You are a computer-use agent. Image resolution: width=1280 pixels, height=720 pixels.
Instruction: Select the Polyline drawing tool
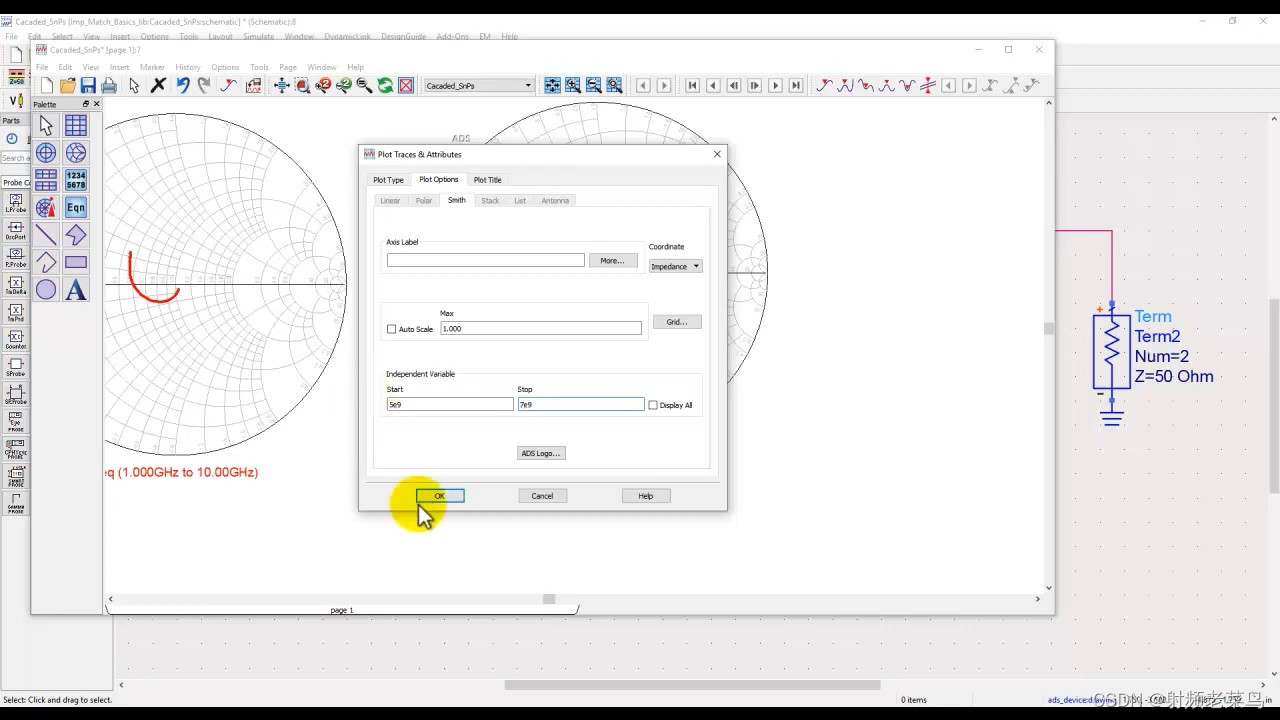(46, 262)
